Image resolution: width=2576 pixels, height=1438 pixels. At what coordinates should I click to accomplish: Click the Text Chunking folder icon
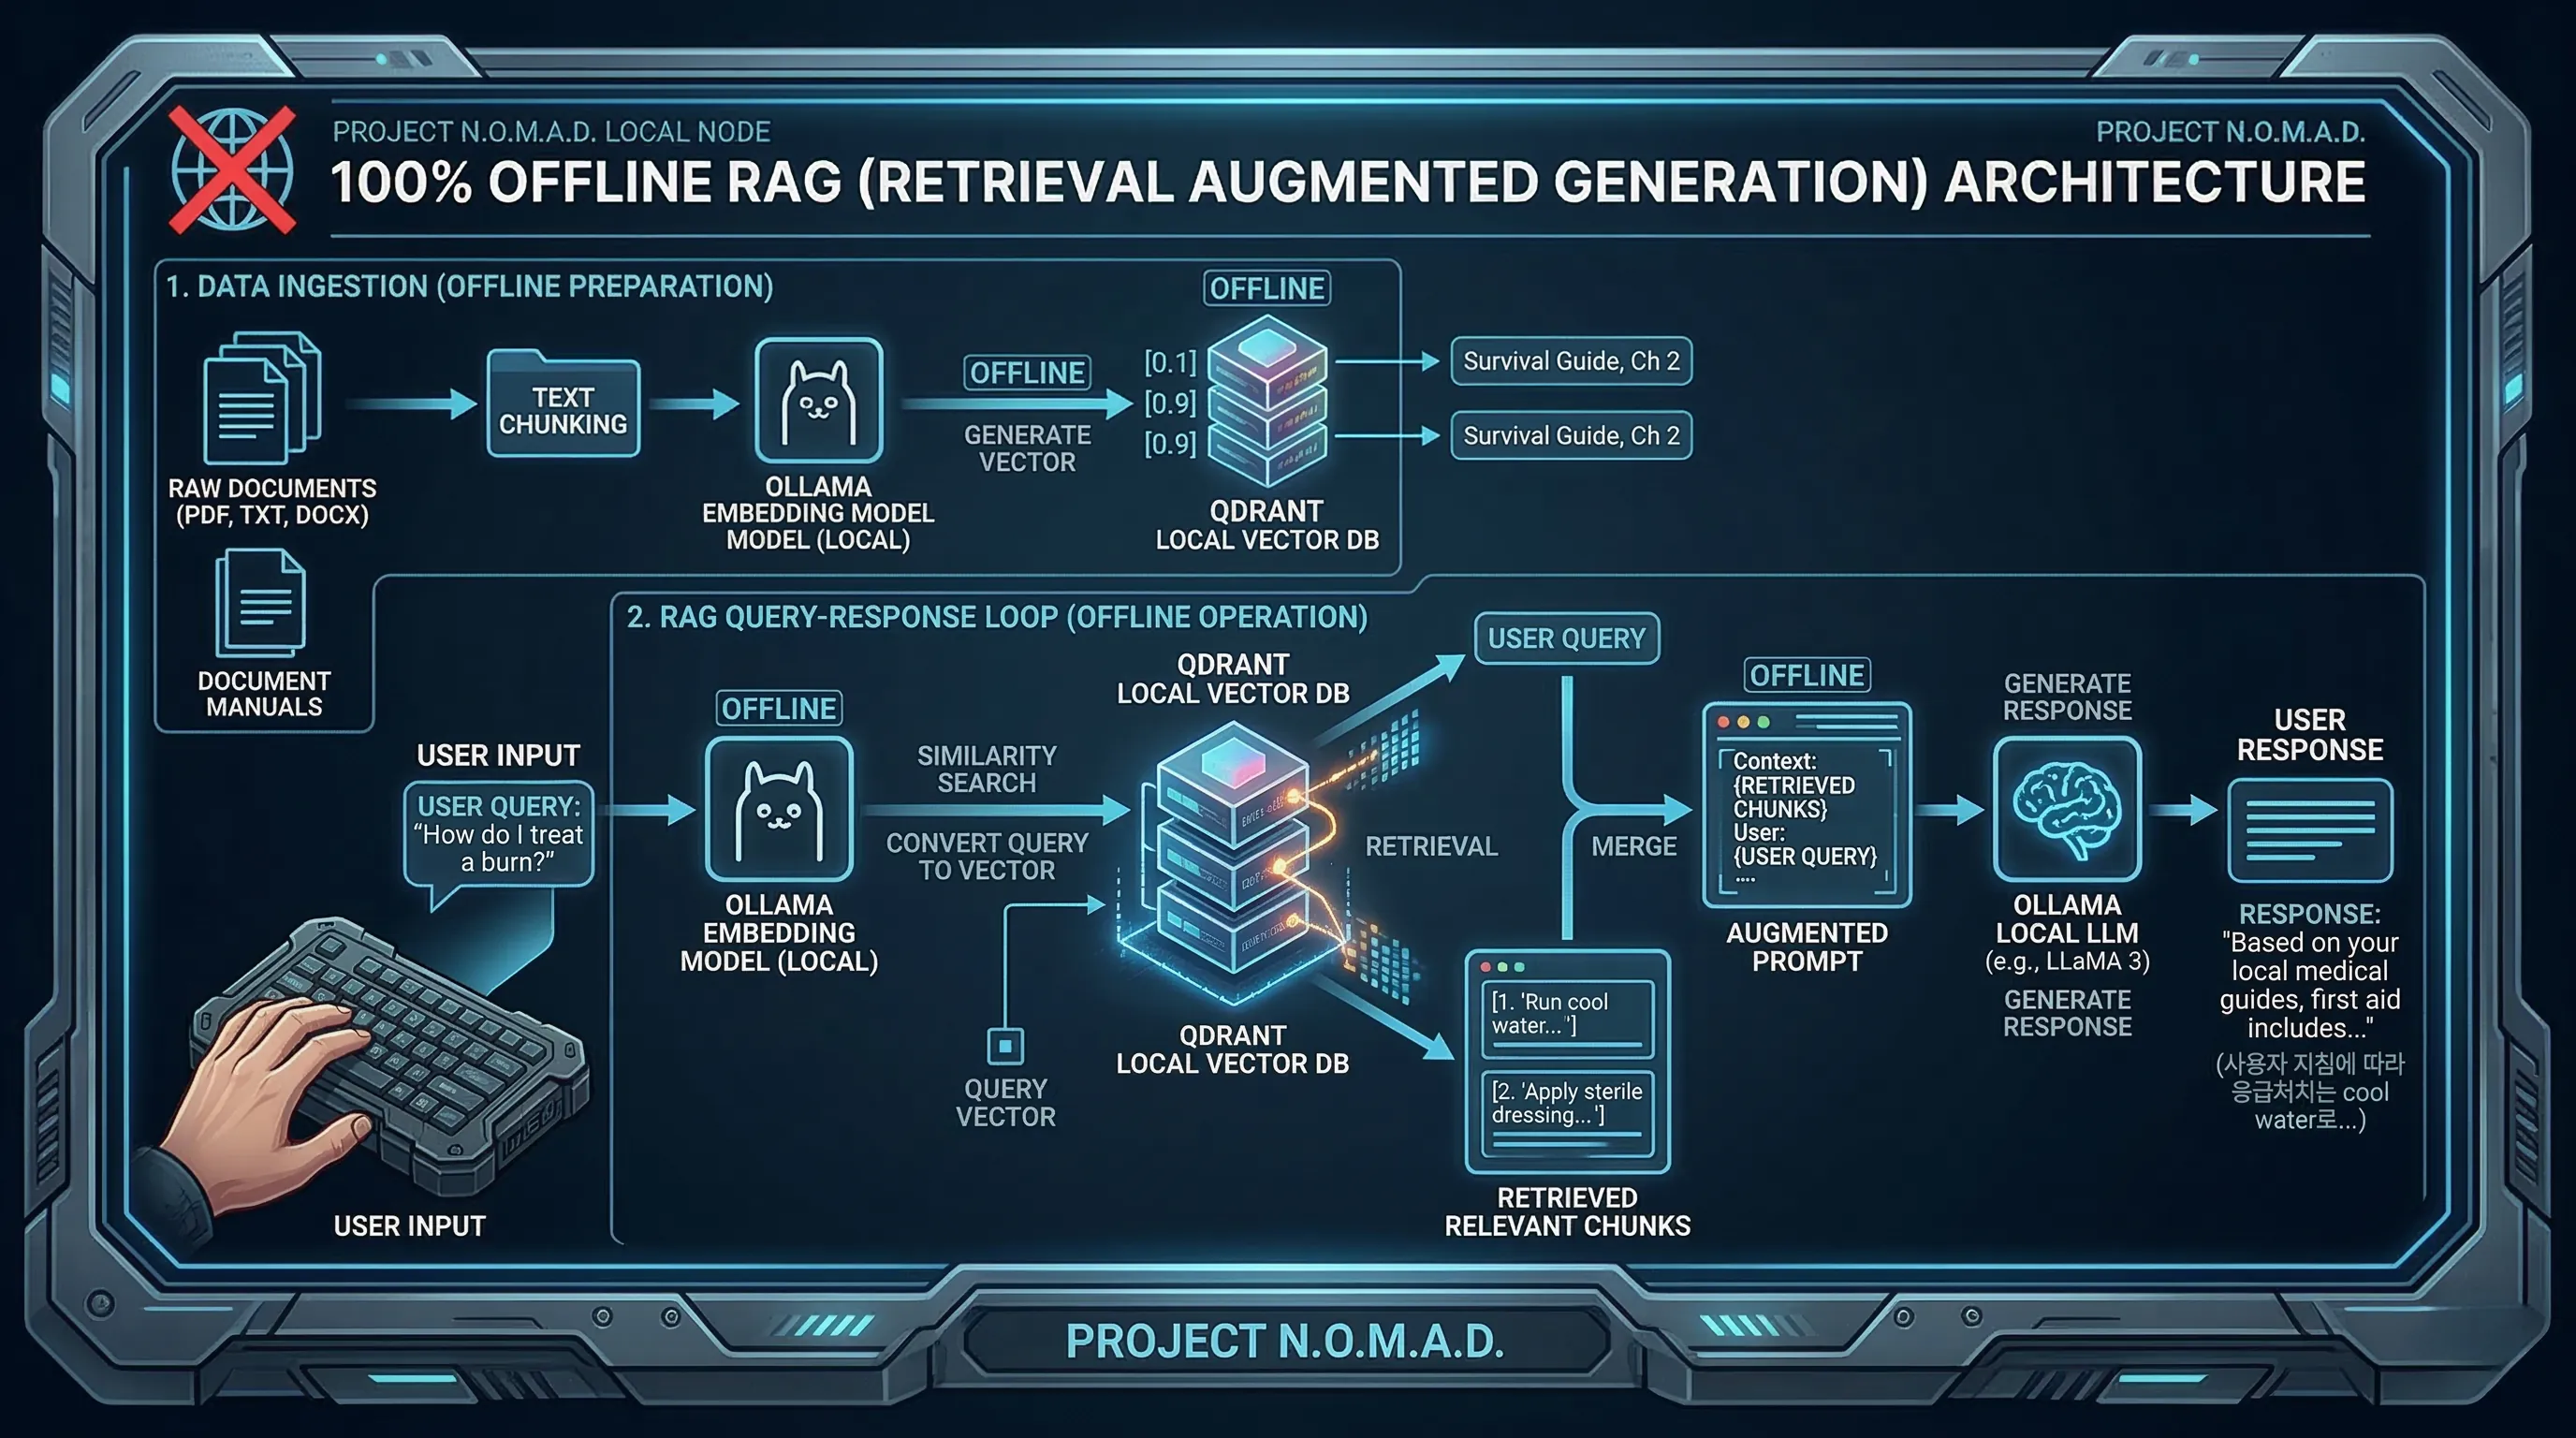pos(563,405)
